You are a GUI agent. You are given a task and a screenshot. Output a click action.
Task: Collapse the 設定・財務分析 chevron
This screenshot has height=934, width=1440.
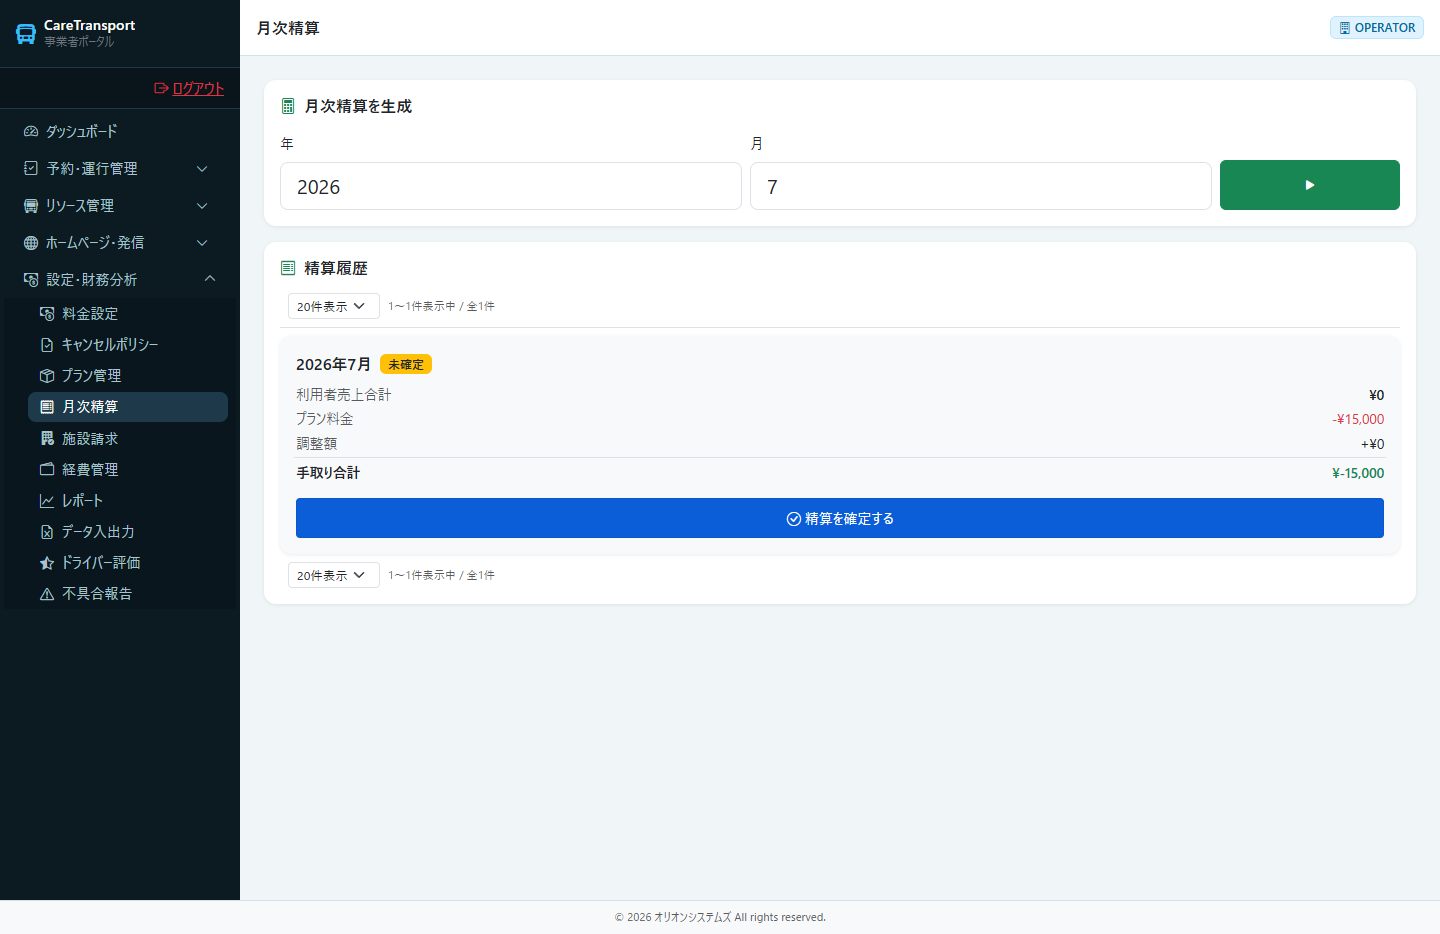point(210,278)
